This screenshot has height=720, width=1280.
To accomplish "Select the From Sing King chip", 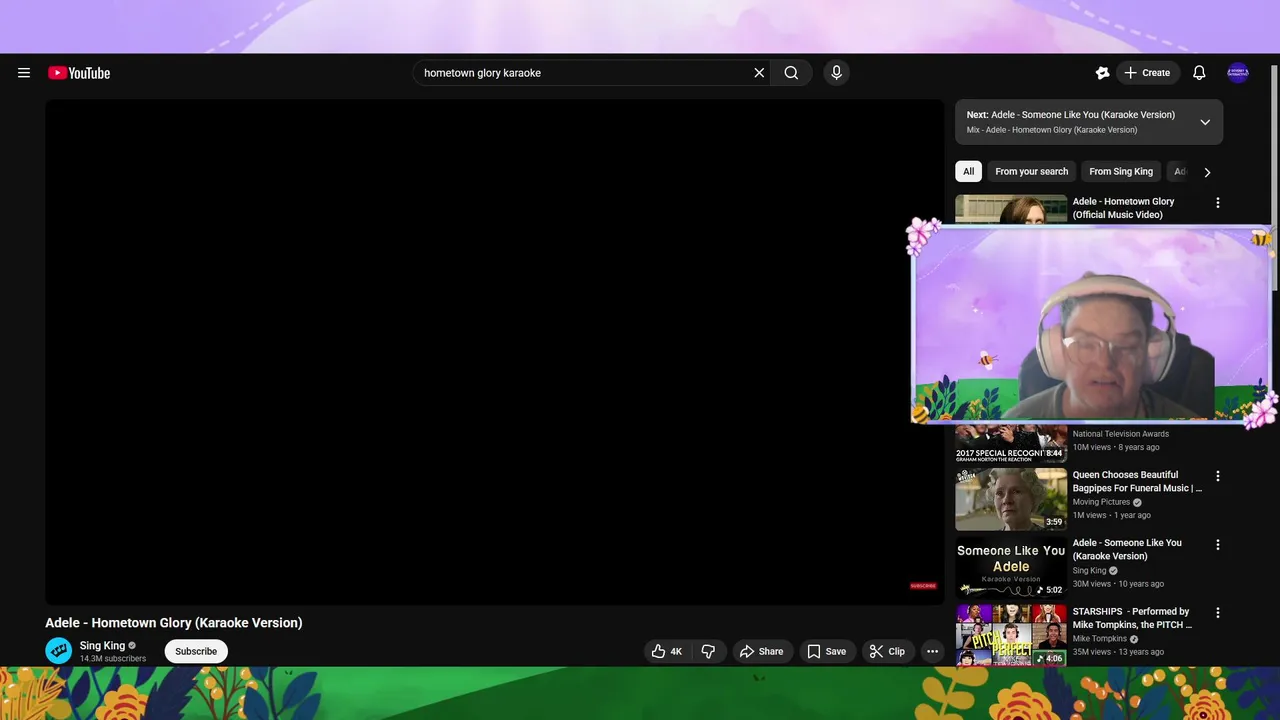I will tap(1121, 171).
